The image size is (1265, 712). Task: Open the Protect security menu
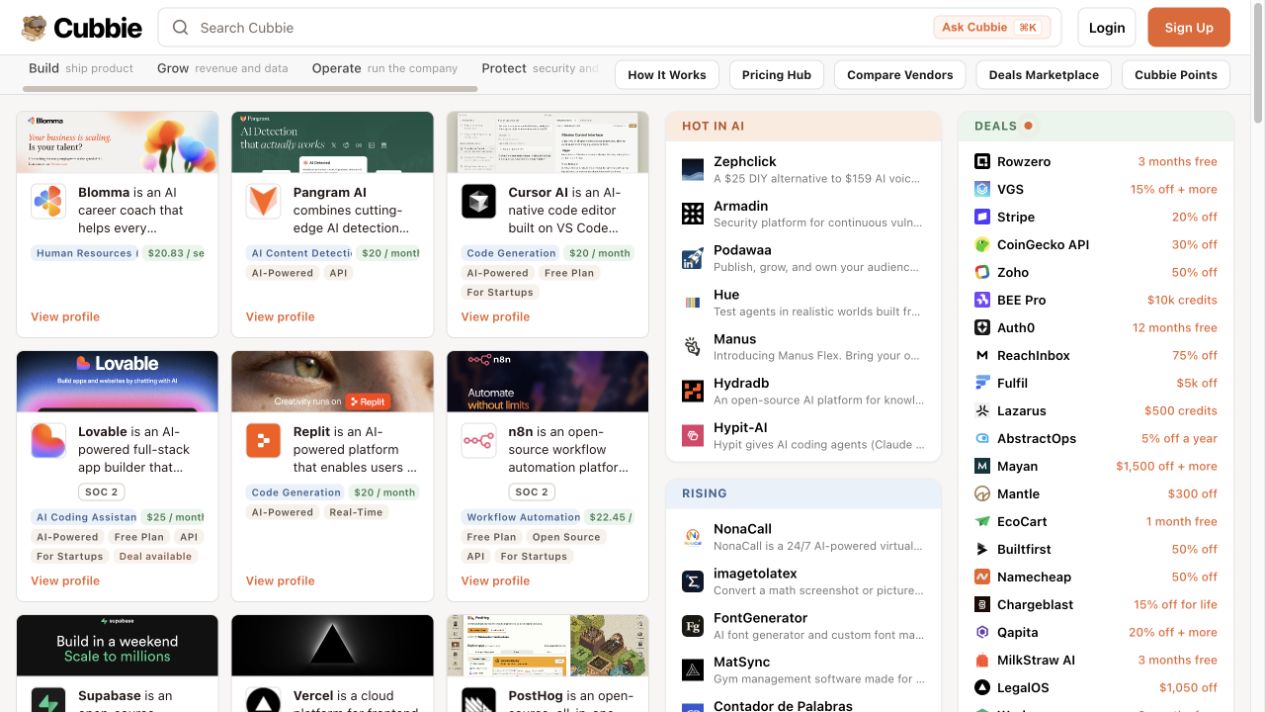[540, 68]
